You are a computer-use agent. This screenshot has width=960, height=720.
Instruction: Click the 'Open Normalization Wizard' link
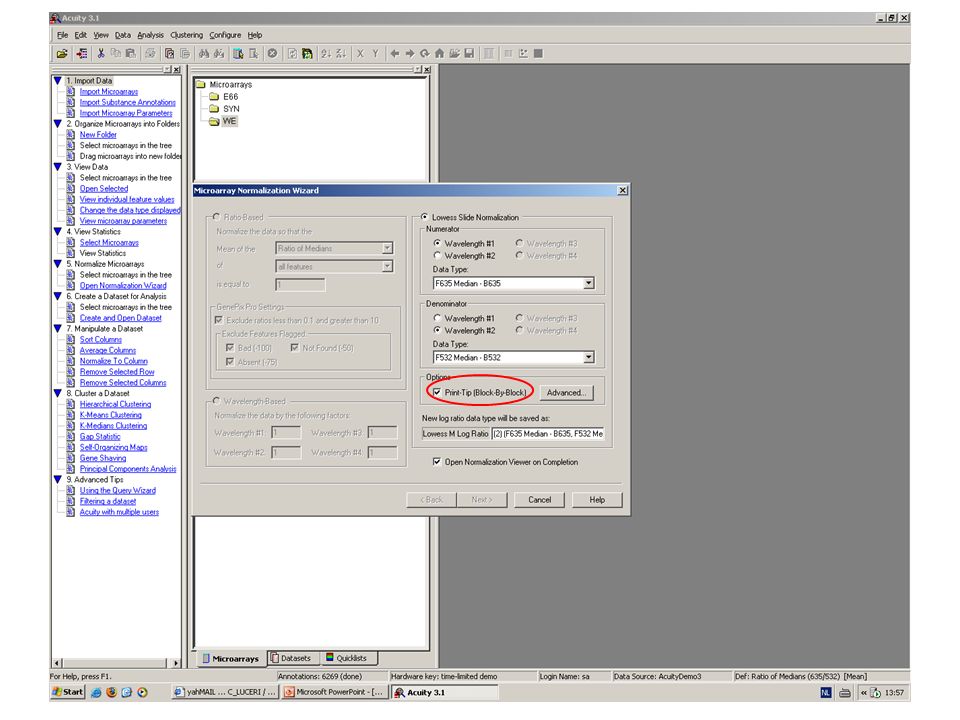(x=122, y=285)
